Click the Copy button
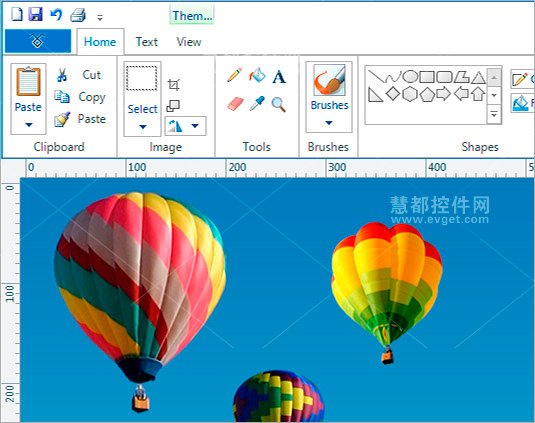The height and width of the screenshot is (423, 535). [x=81, y=97]
